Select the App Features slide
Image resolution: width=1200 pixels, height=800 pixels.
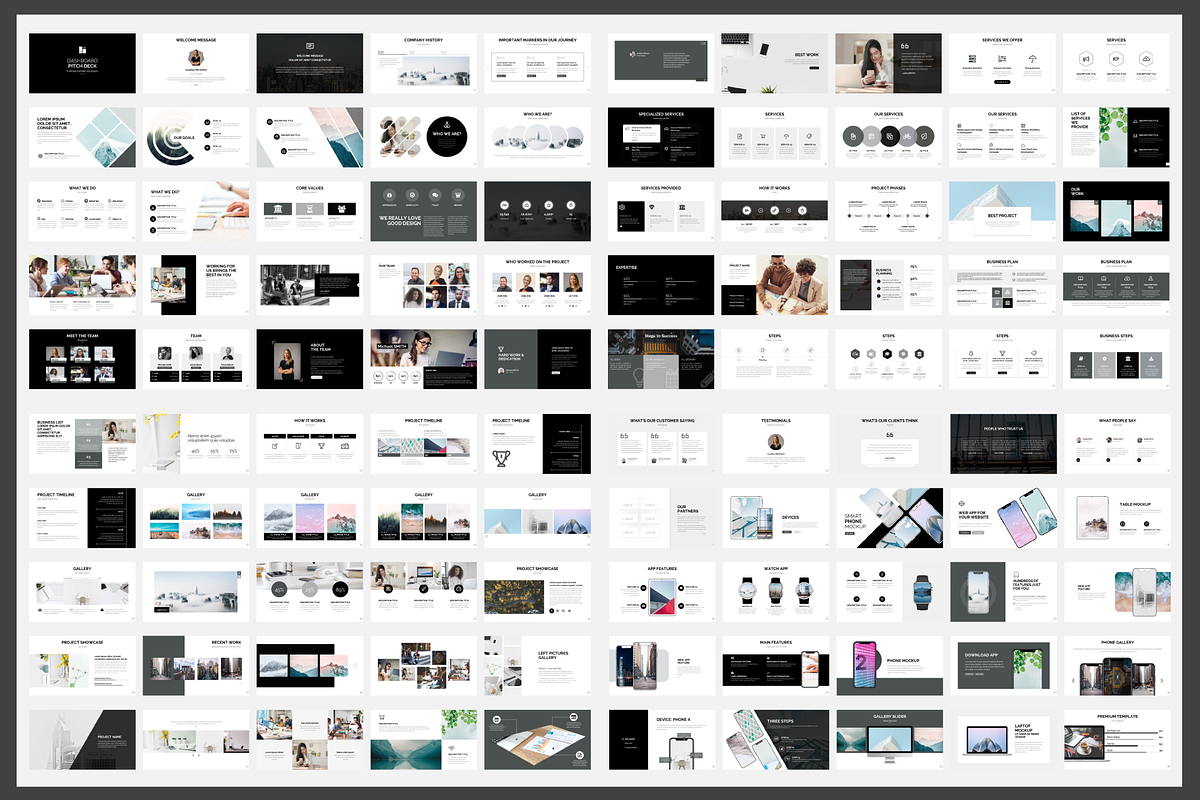(x=661, y=592)
